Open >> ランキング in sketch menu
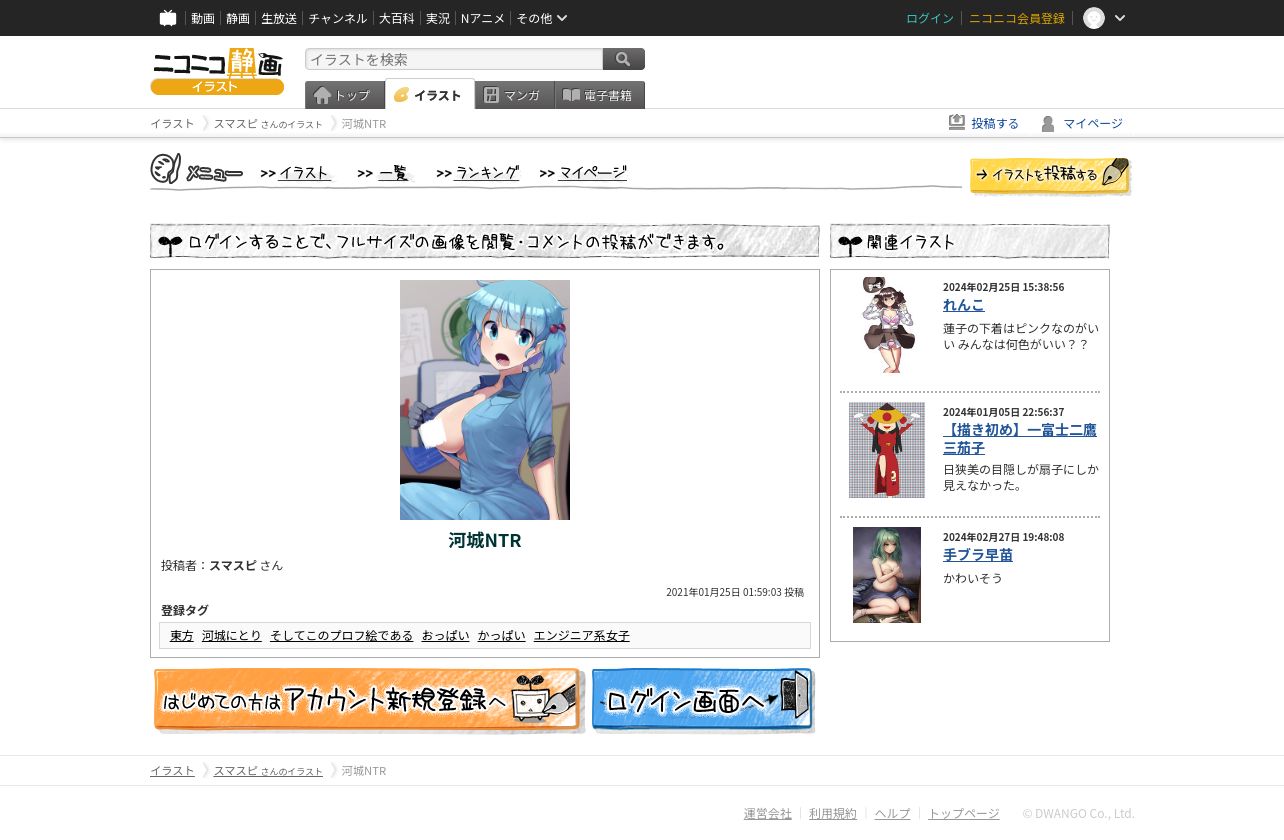This screenshot has width=1284, height=840. [x=478, y=173]
